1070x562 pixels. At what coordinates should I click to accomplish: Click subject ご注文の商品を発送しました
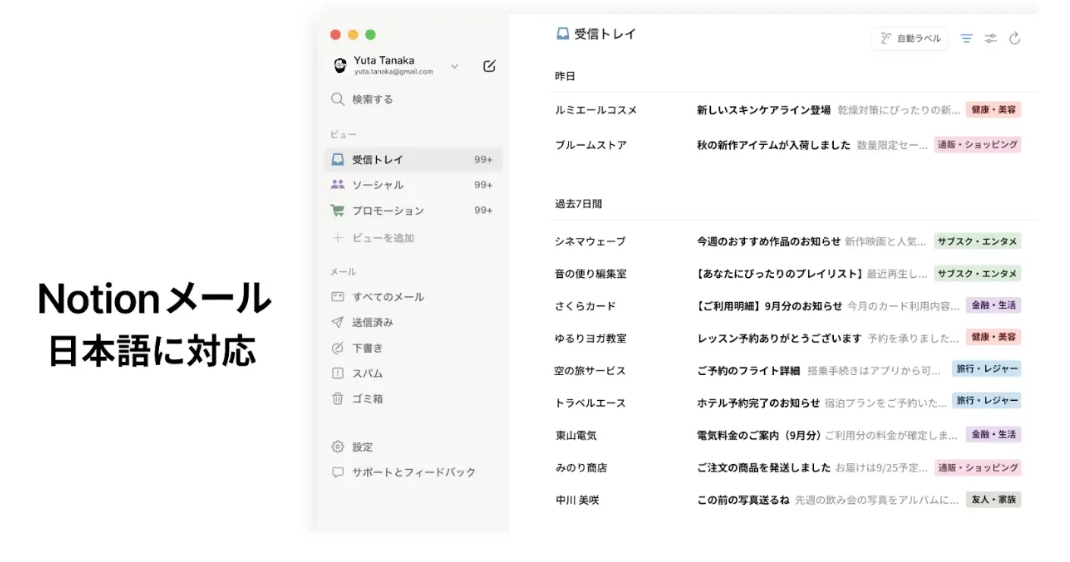764,468
